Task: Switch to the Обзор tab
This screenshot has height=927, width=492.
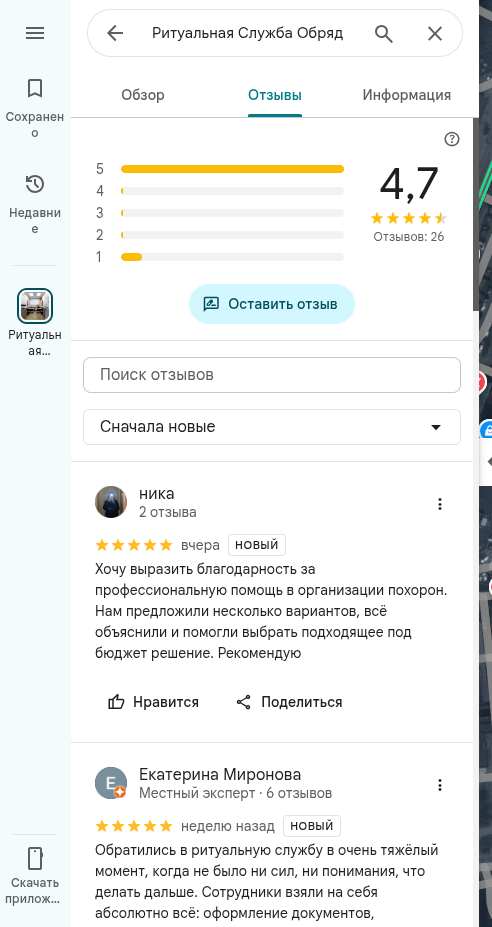Action: point(143,95)
